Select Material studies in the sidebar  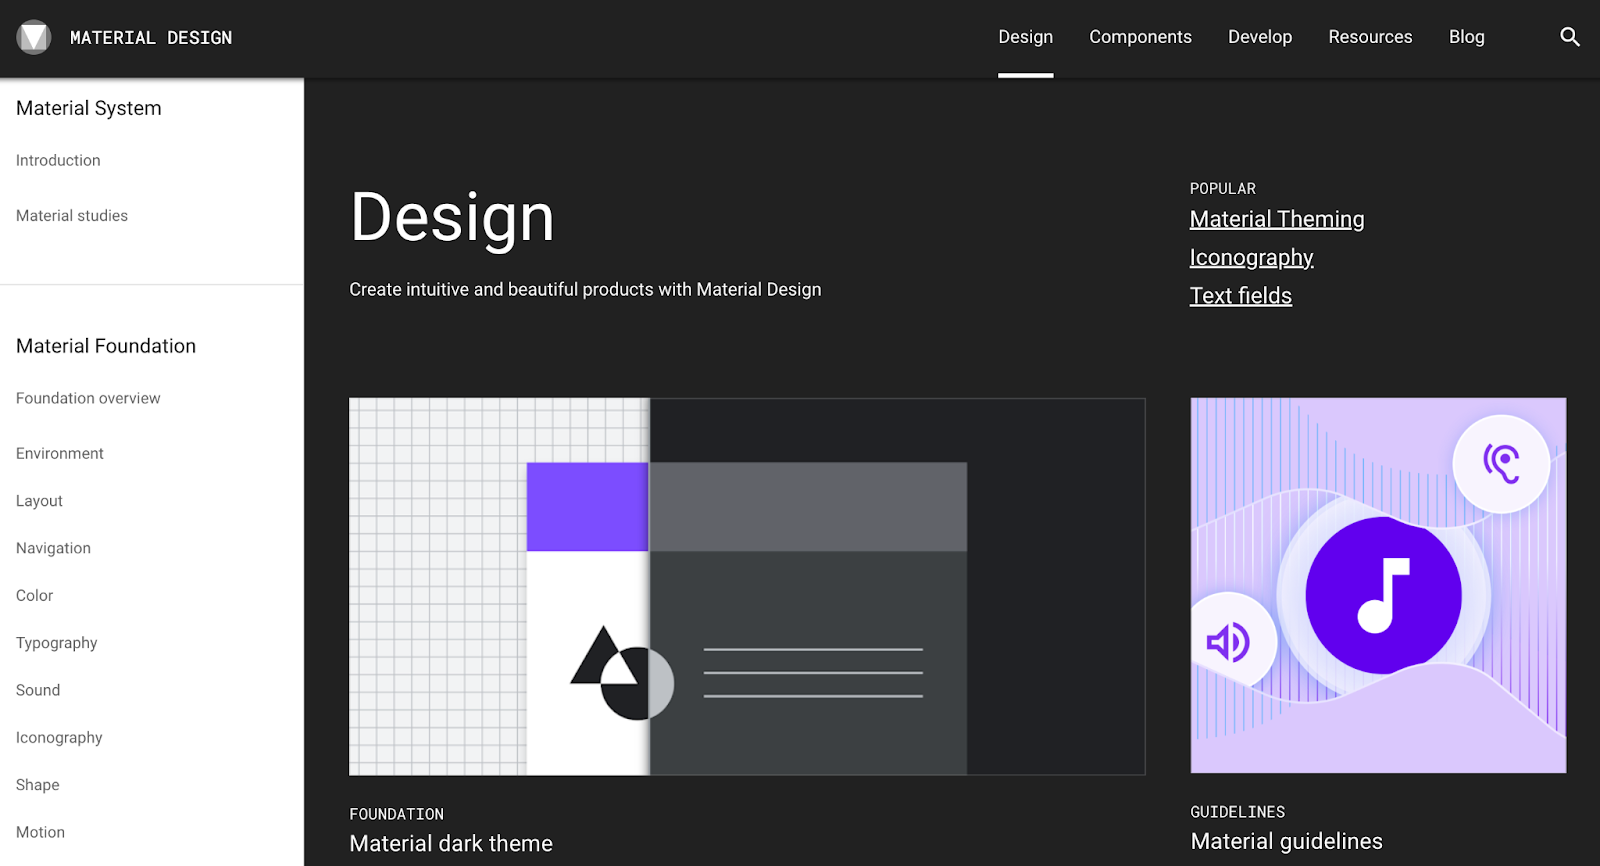72,215
